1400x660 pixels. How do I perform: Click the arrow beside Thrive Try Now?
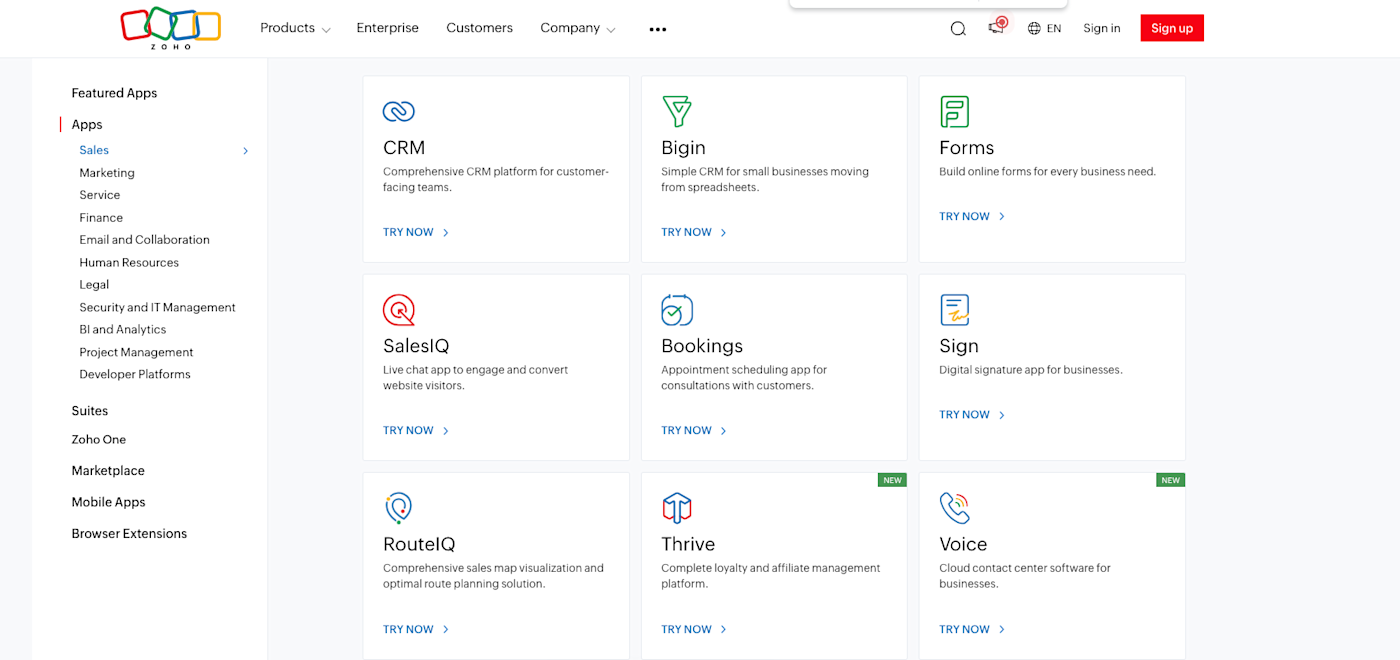coord(724,629)
